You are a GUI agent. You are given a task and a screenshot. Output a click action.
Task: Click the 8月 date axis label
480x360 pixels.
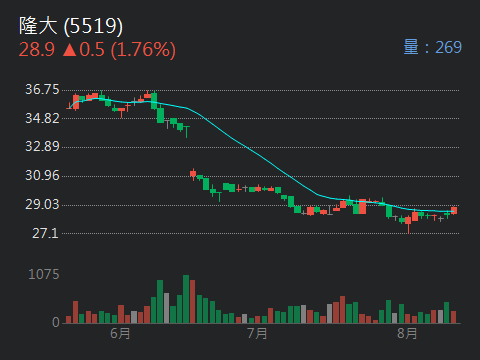pyautogui.click(x=407, y=333)
